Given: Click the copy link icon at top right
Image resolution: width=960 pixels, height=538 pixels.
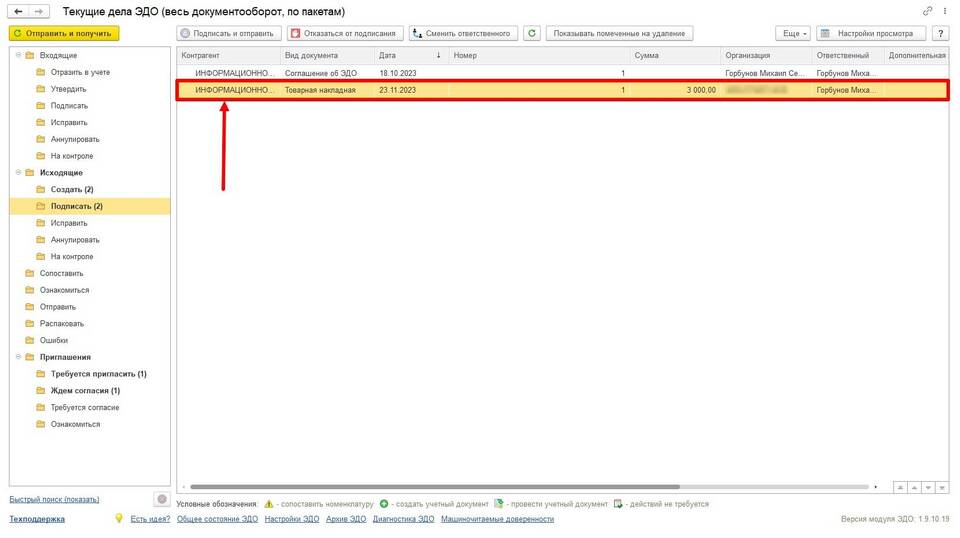Looking at the screenshot, I should point(928,11).
